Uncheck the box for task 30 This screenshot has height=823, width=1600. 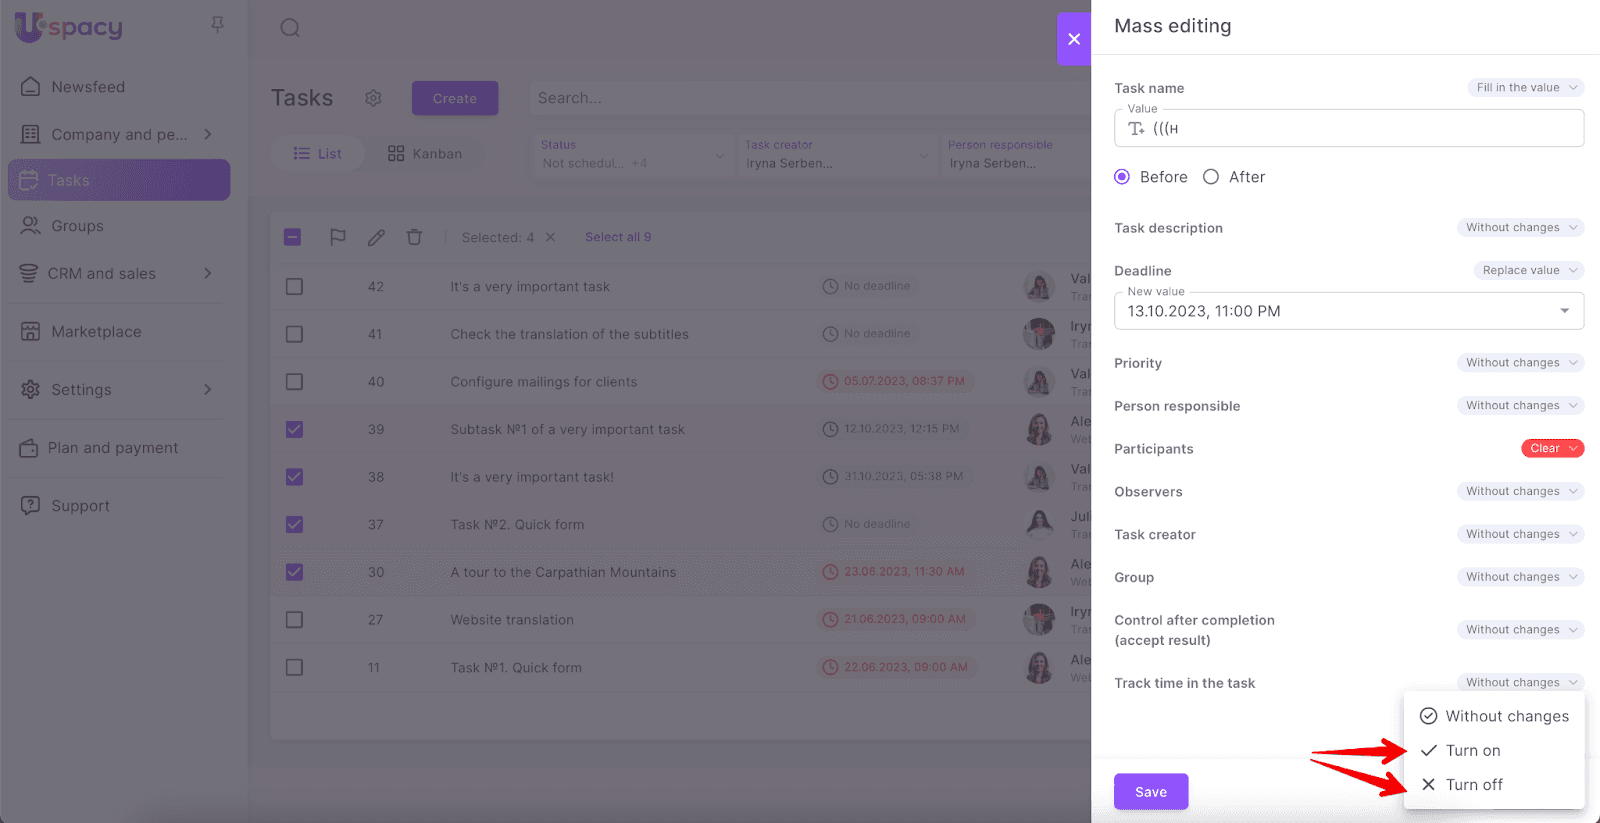(x=294, y=572)
